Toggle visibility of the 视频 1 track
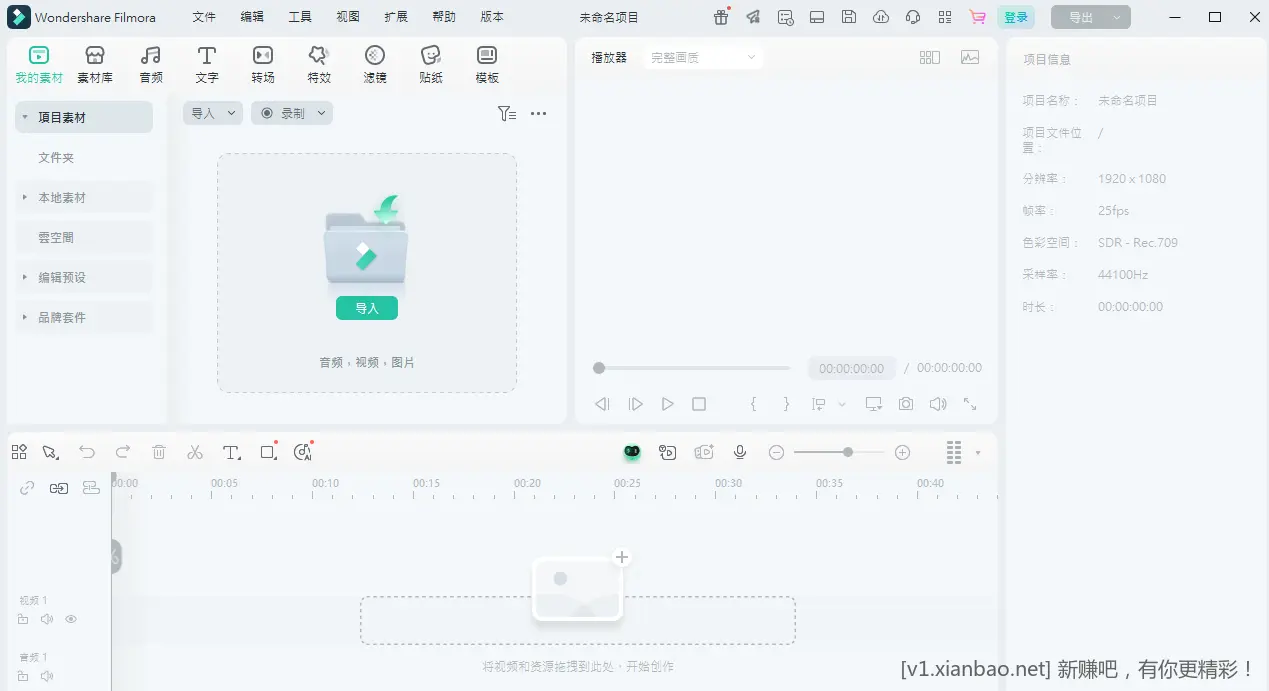Image resolution: width=1269 pixels, height=691 pixels. 70,618
